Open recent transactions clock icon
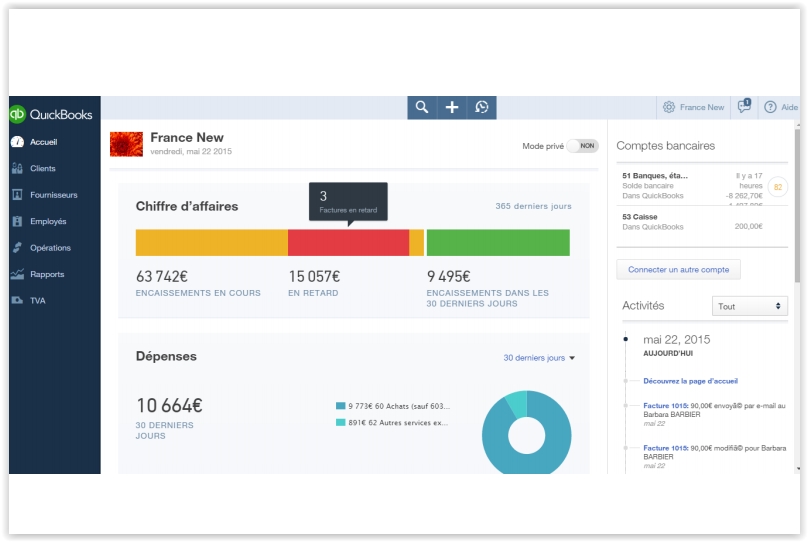 (482, 107)
